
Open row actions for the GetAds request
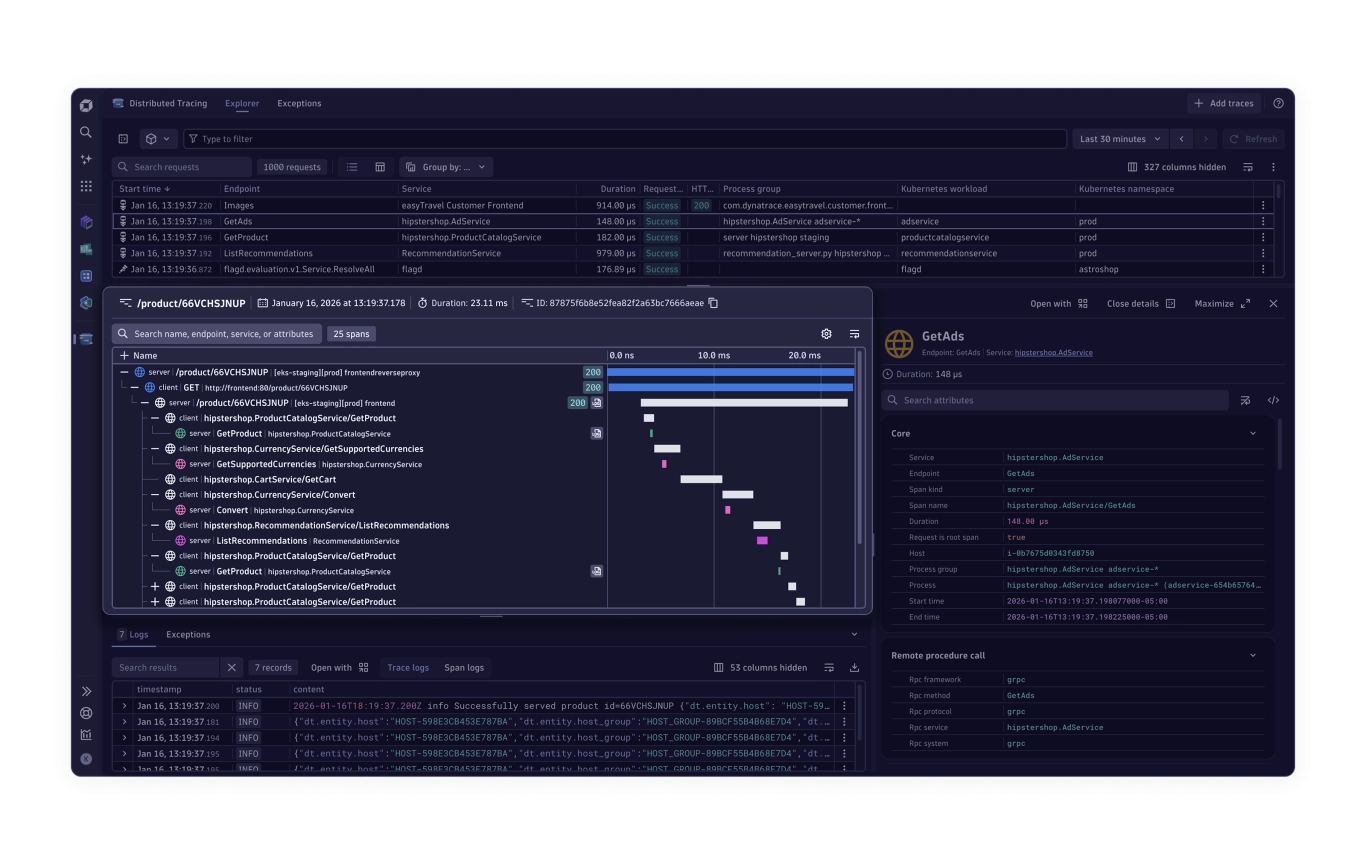tap(1263, 221)
